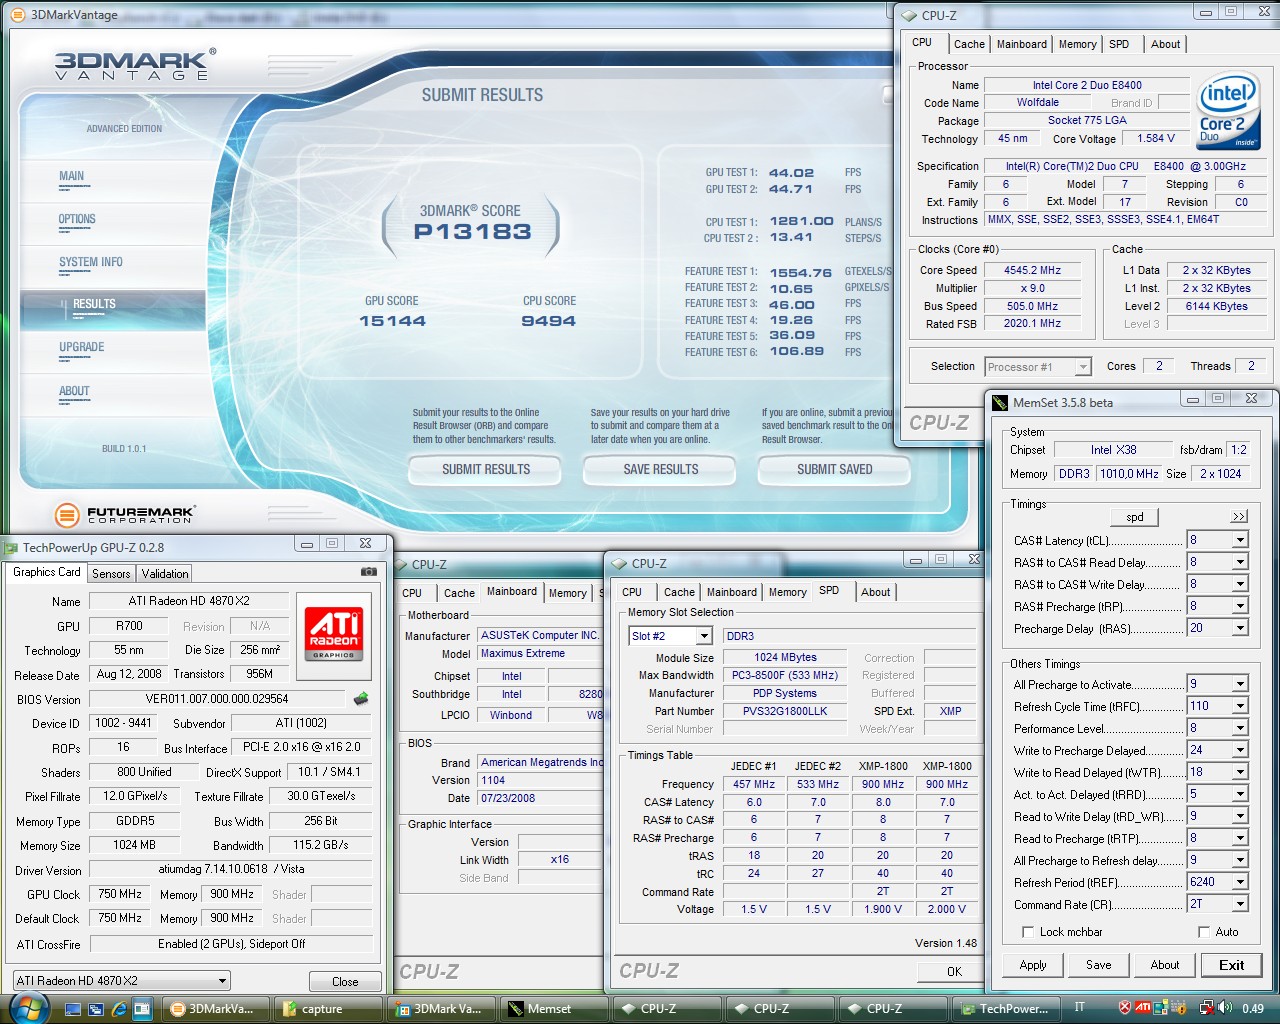Open the ATI Radeon HD 4870 X2 selector
Image resolution: width=1280 pixels, height=1024 pixels.
pyautogui.click(x=121, y=981)
